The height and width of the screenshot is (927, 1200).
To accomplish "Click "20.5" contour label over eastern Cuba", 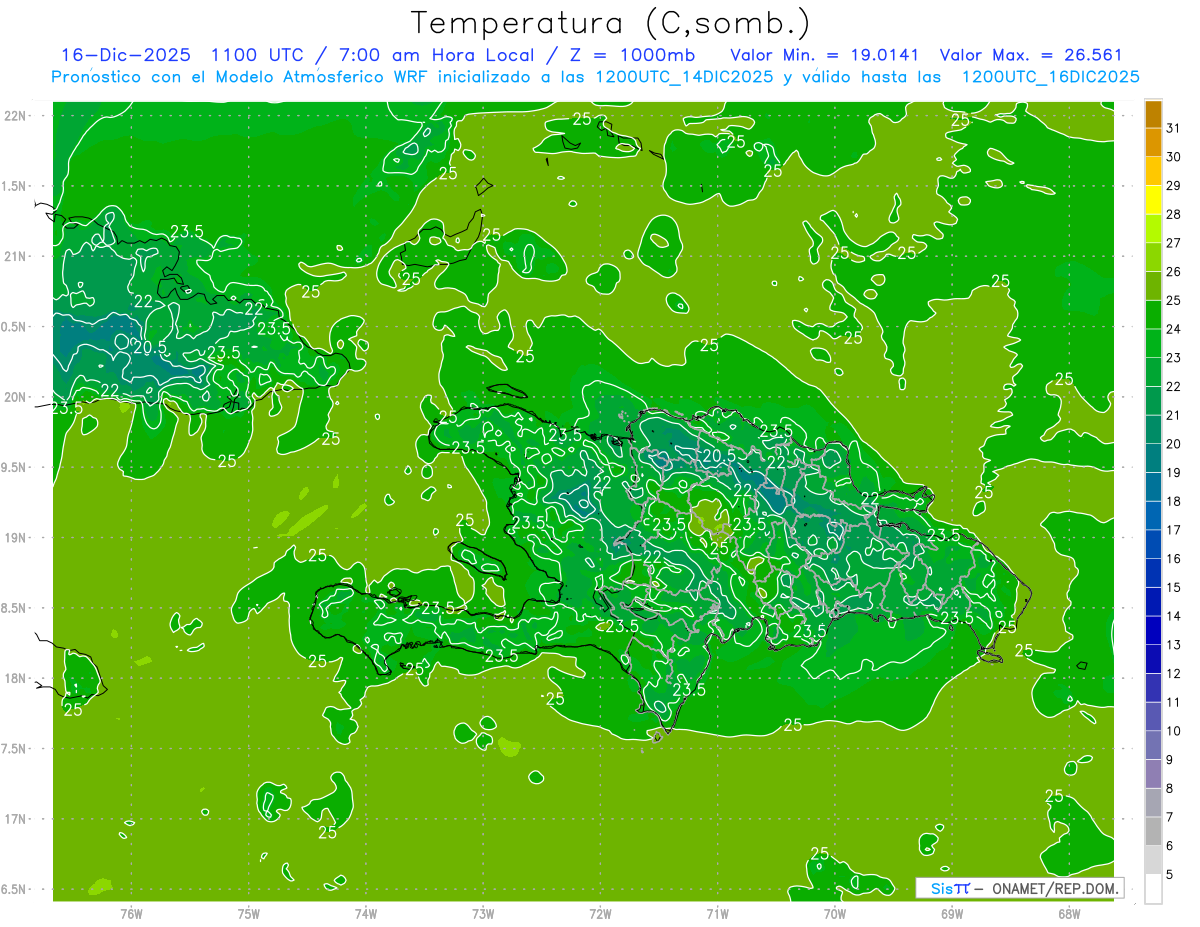I will pyautogui.click(x=150, y=346).
